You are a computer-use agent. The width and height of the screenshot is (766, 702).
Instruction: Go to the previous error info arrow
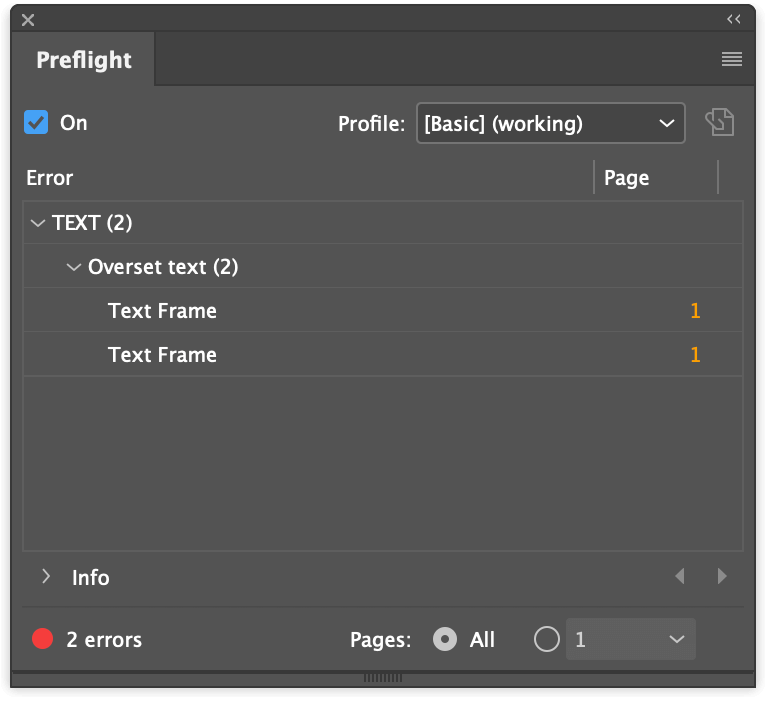(x=680, y=576)
